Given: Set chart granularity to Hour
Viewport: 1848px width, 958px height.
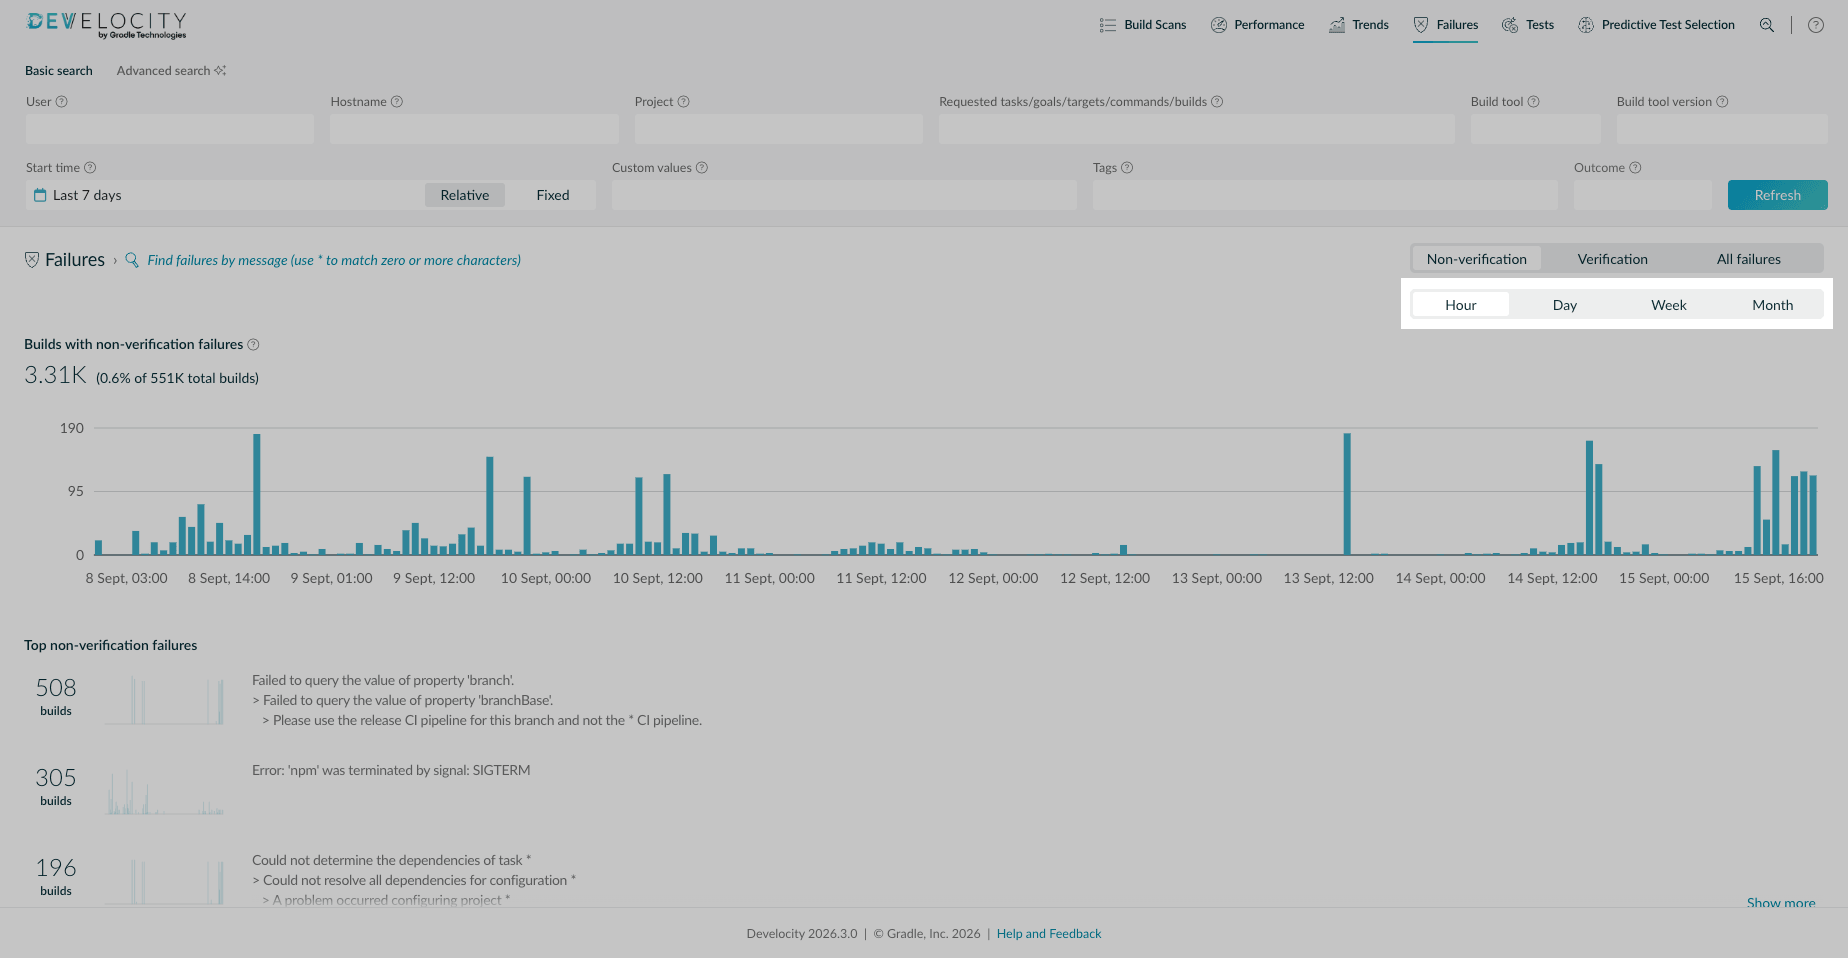Looking at the screenshot, I should pyautogui.click(x=1461, y=305).
